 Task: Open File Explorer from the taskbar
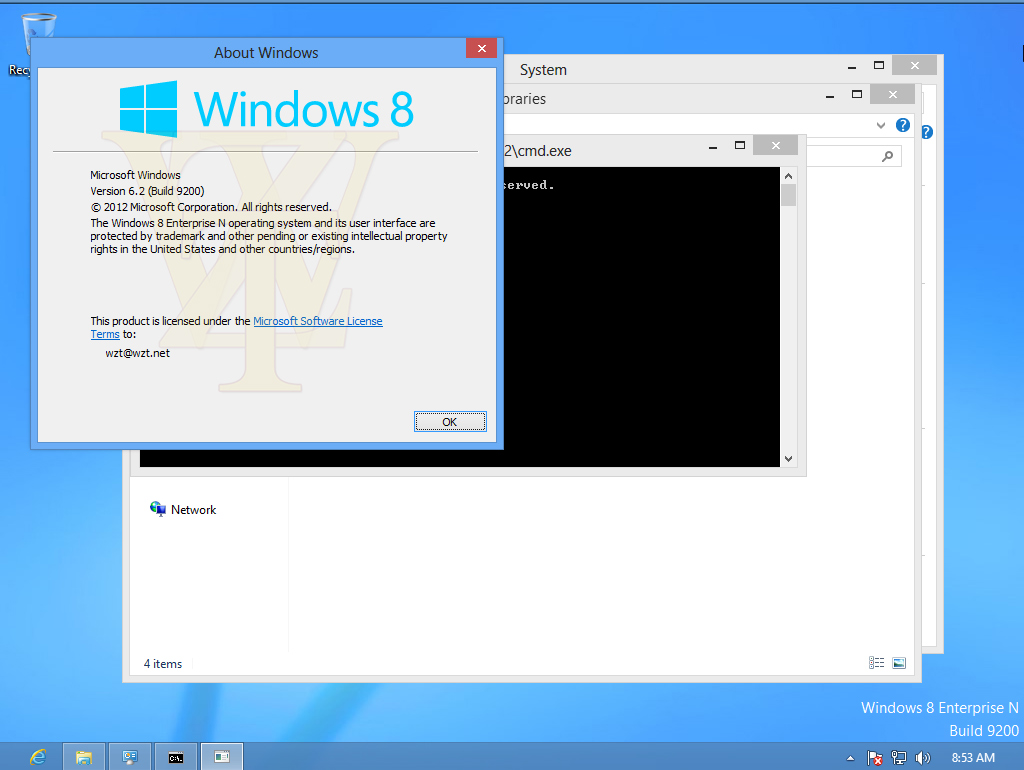pyautogui.click(x=84, y=756)
